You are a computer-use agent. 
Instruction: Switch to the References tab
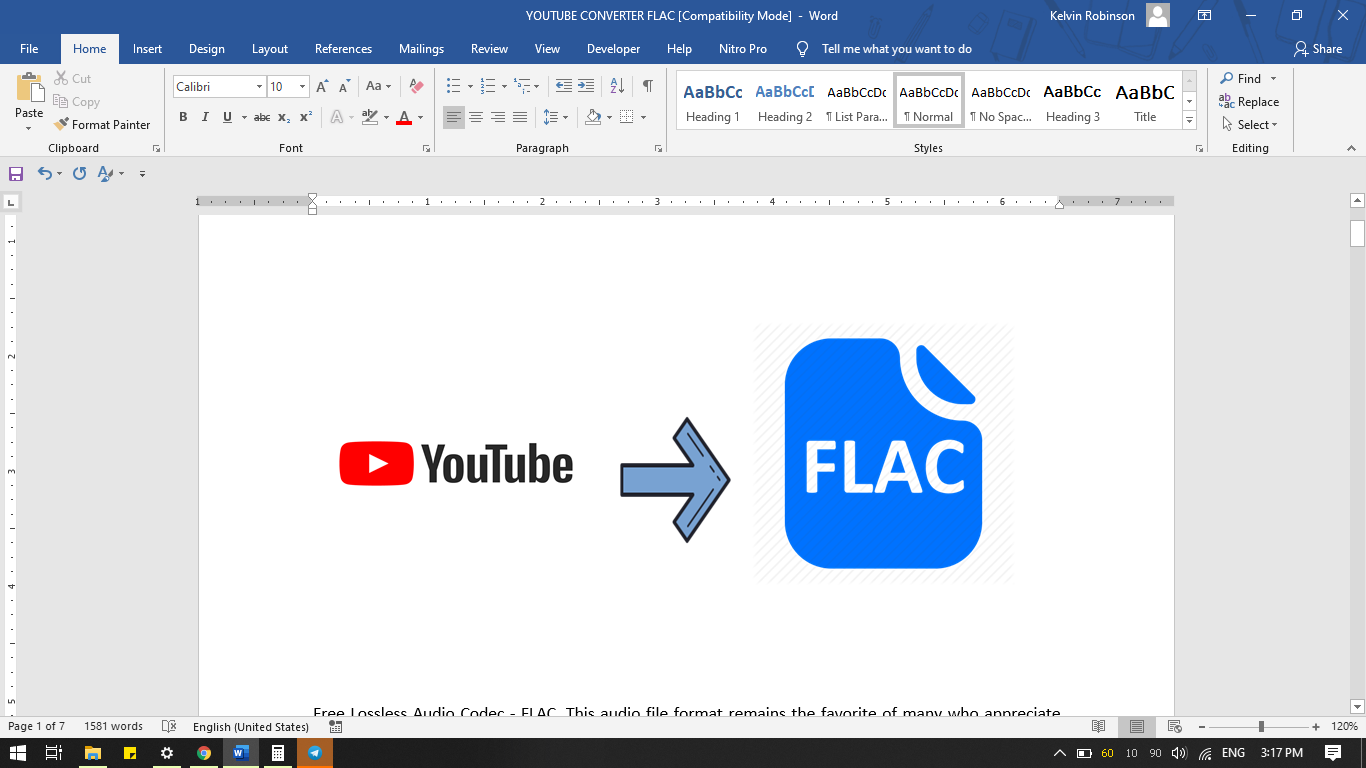coord(343,49)
